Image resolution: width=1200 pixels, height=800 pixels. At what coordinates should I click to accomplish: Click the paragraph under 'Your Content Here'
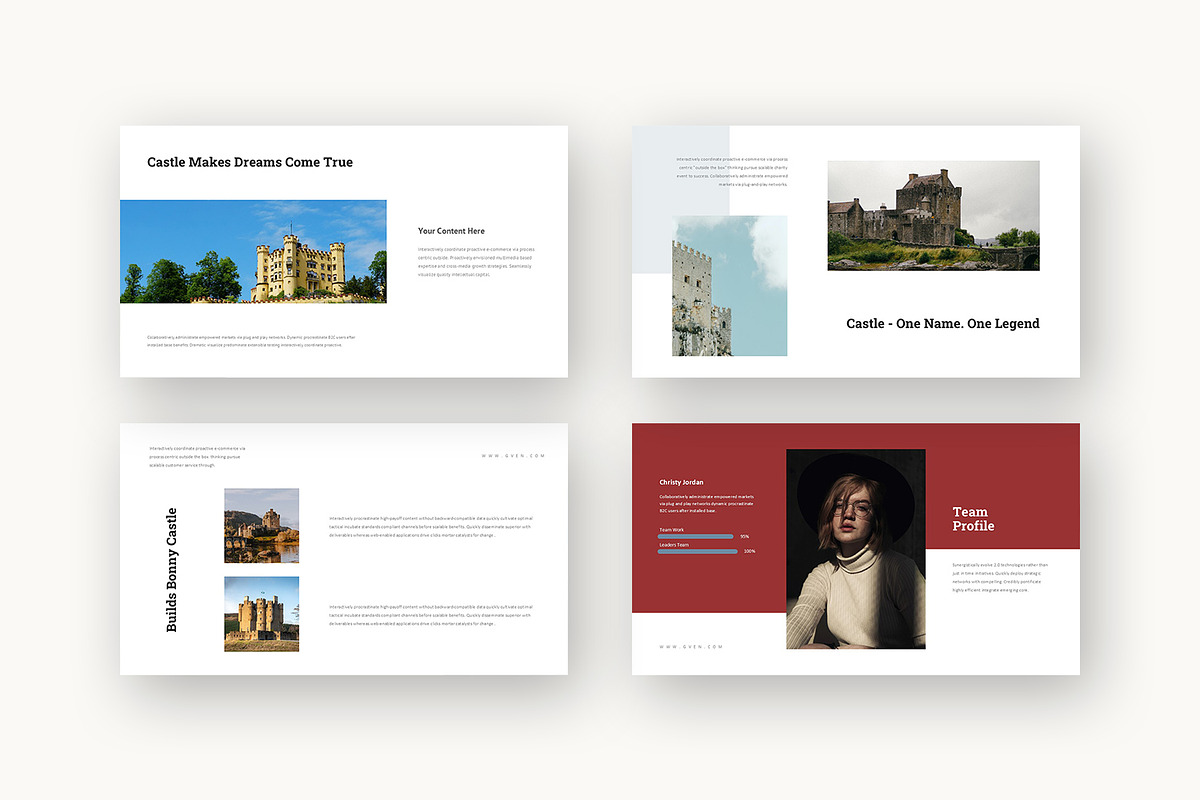click(477, 261)
